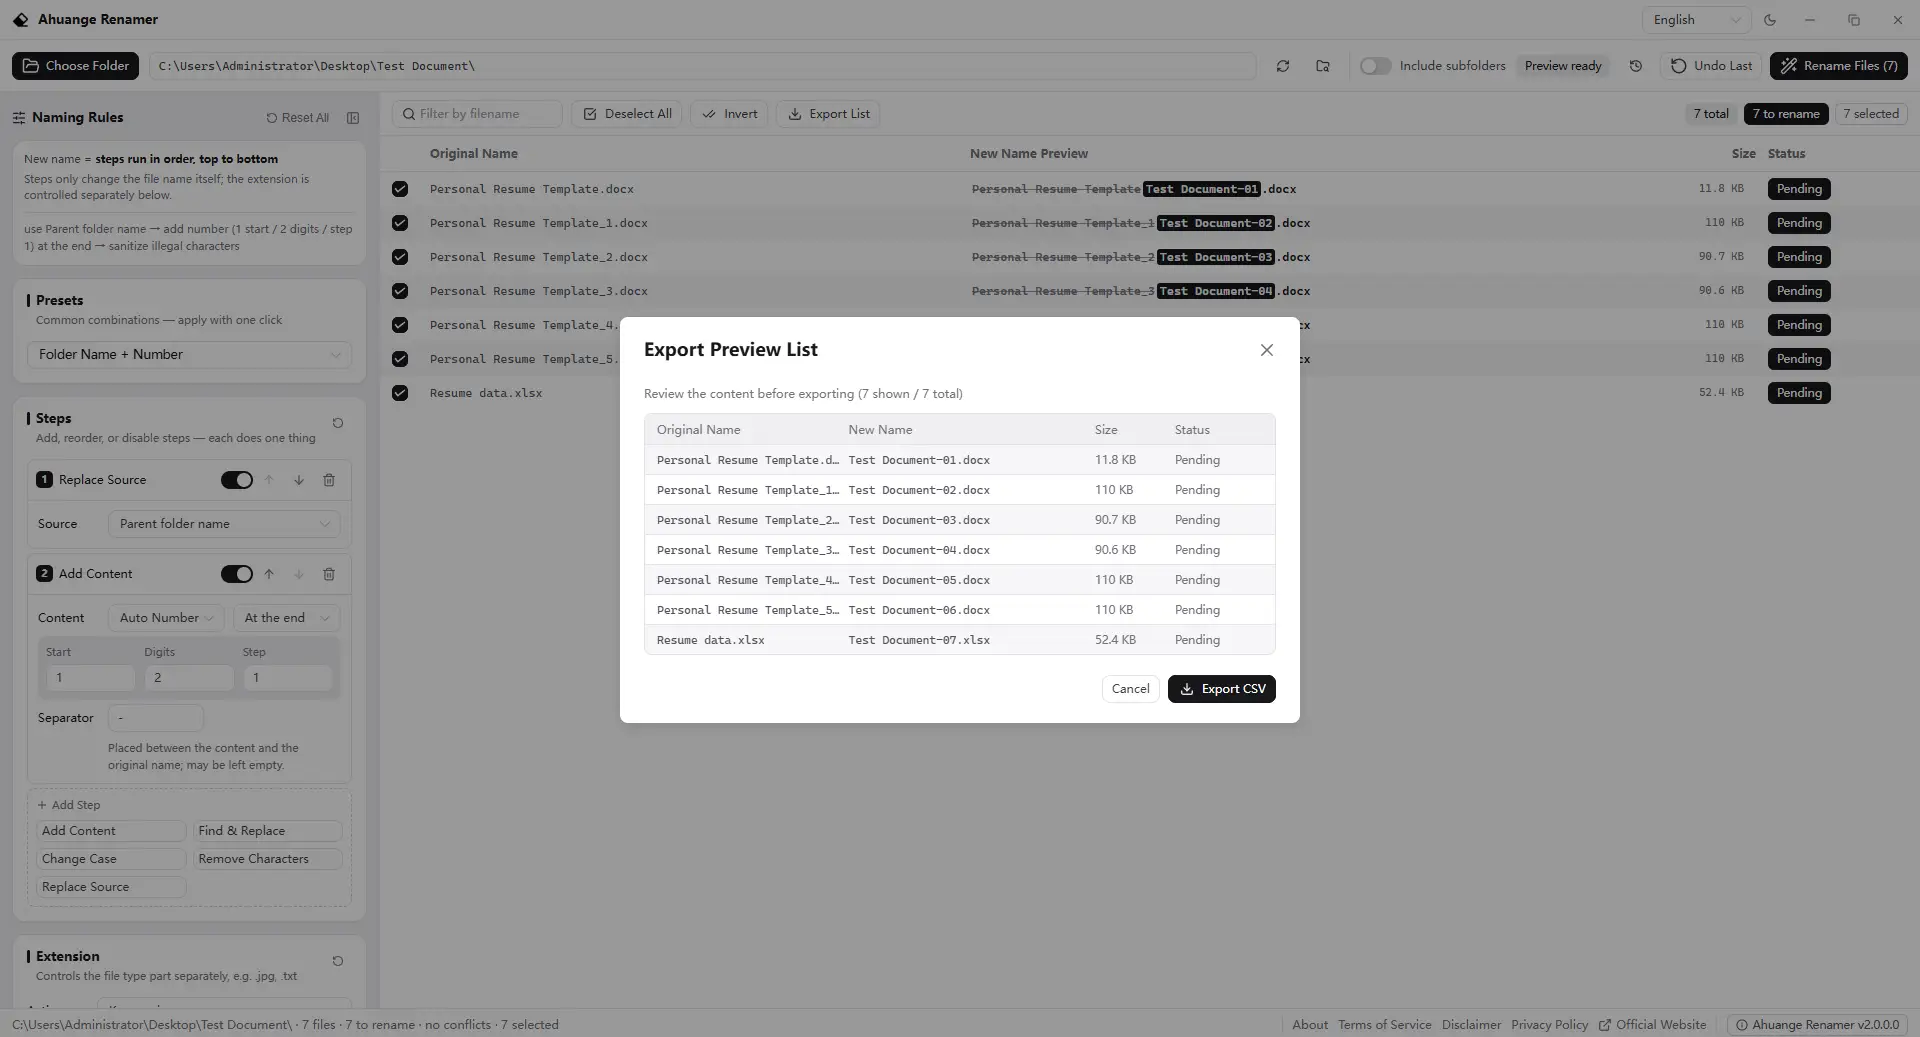This screenshot has height=1037, width=1920.
Task: Open the English language dropdown
Action: 1696,20
